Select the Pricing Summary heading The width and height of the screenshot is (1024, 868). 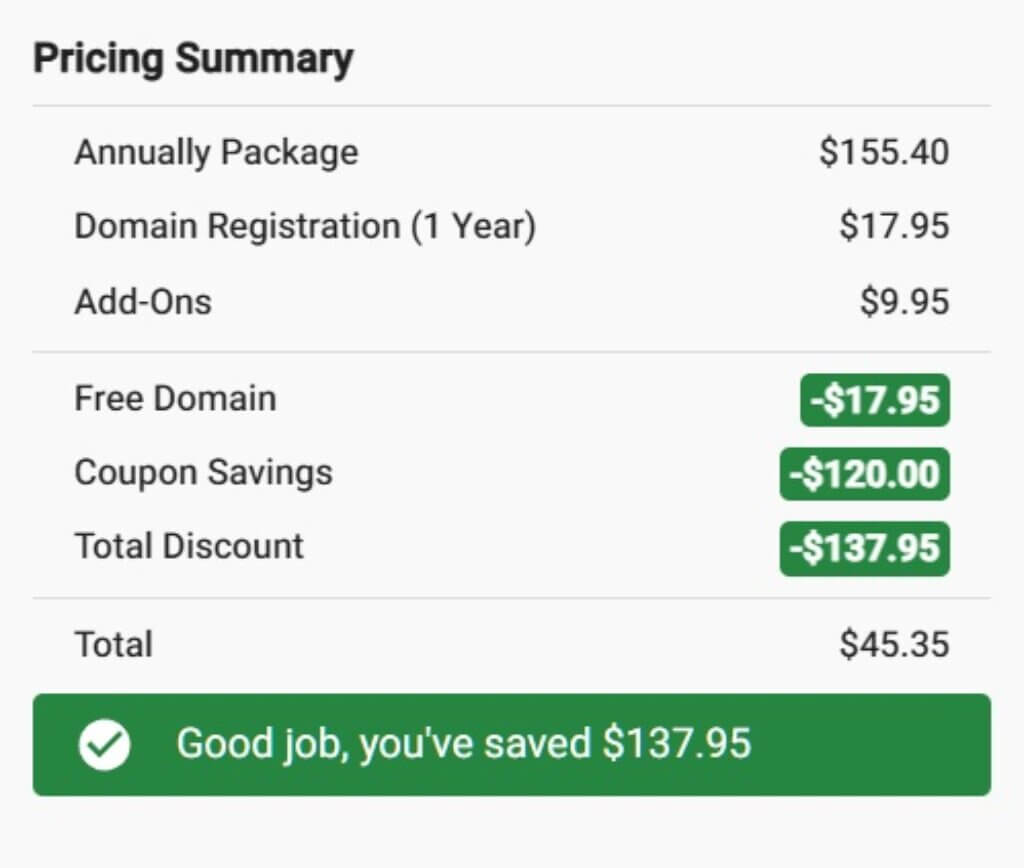pos(193,58)
